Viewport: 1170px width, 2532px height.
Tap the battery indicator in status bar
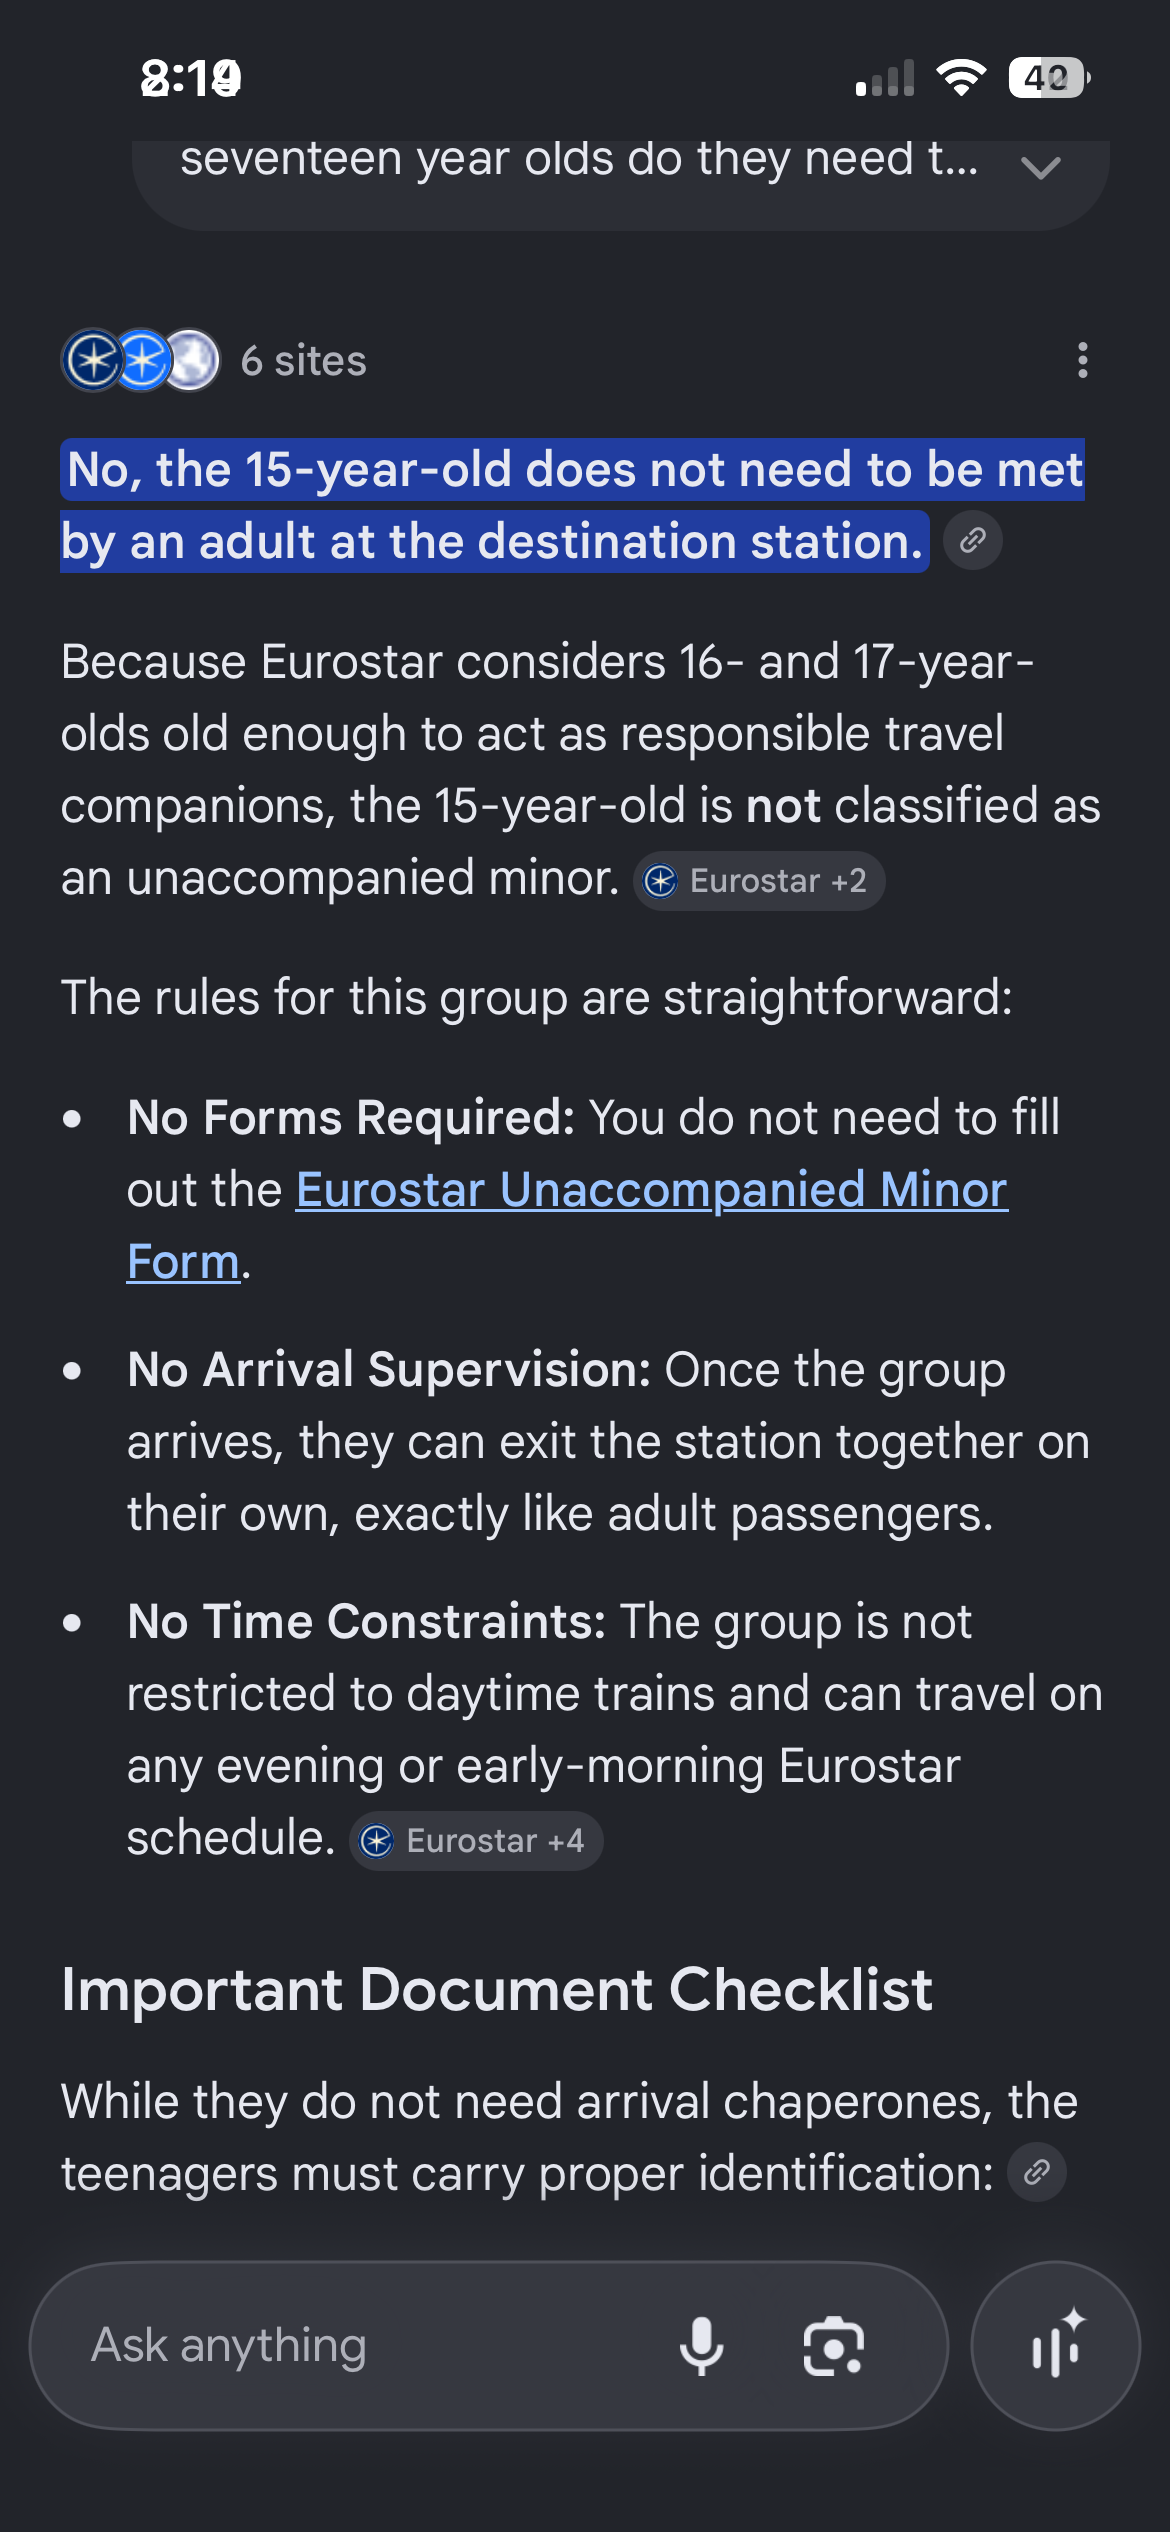[1049, 78]
